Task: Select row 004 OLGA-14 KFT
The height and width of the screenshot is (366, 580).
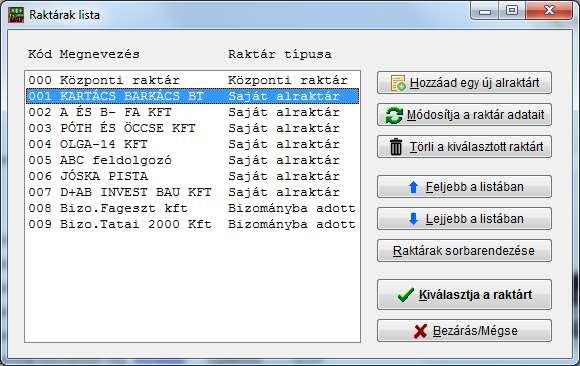Action: coord(192,144)
